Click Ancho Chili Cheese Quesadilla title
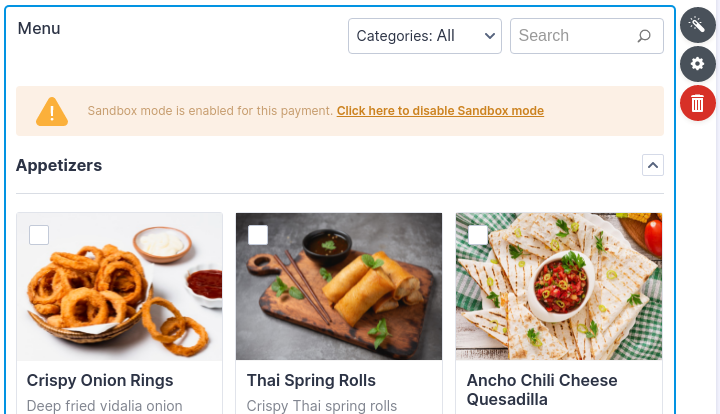This screenshot has width=720, height=414. (x=542, y=389)
